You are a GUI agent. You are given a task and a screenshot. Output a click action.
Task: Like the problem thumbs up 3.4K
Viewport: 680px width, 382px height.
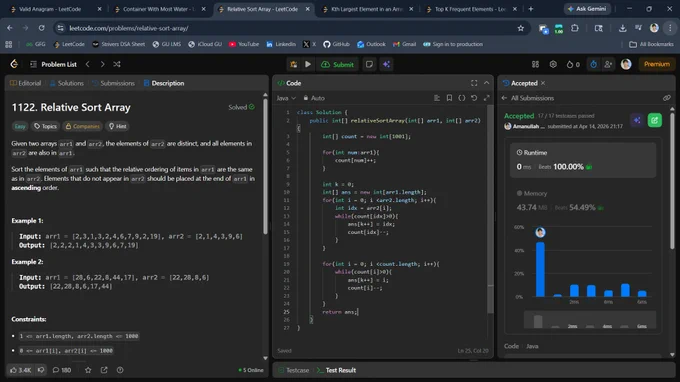click(x=20, y=370)
